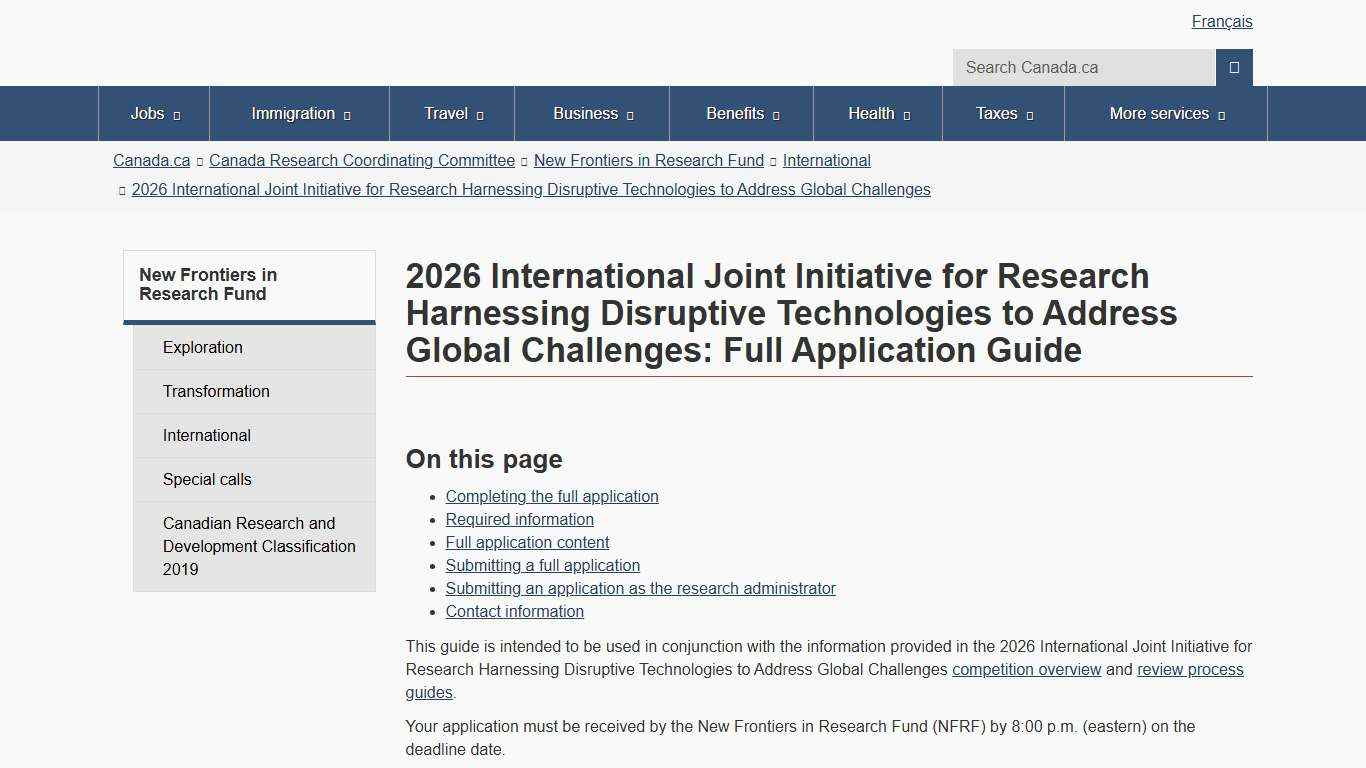Open the competition overview link
1366x768 pixels.
click(1027, 669)
